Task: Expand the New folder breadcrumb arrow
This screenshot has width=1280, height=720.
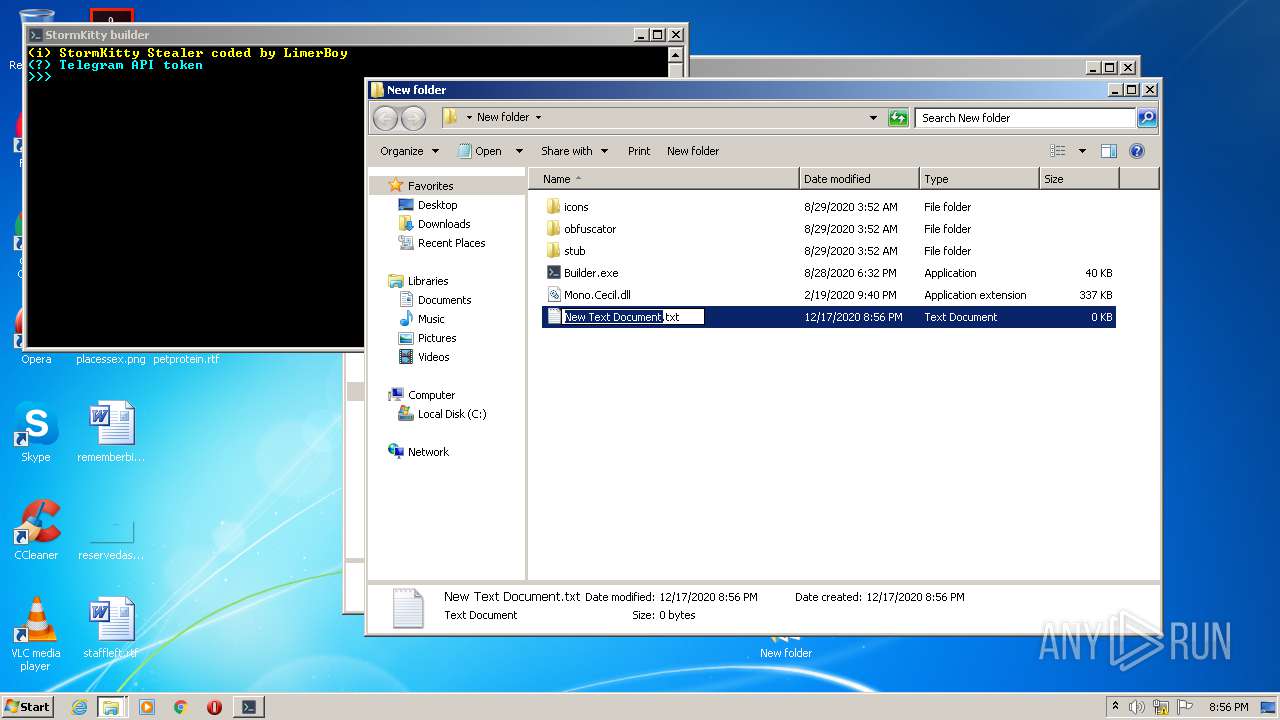Action: point(538,118)
